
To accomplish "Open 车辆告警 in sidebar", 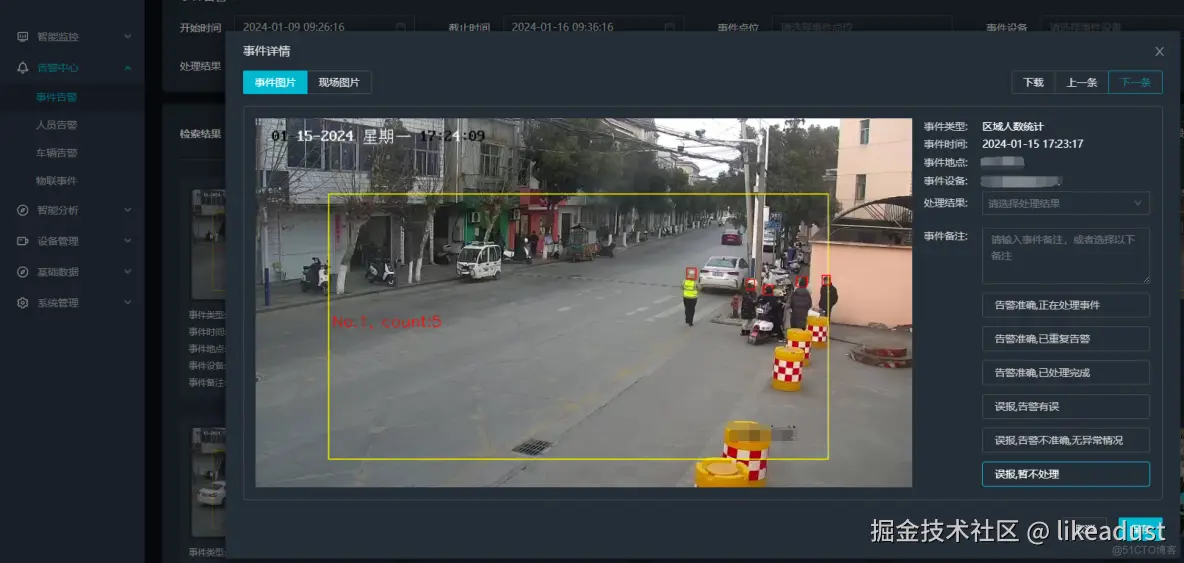I will pos(57,152).
